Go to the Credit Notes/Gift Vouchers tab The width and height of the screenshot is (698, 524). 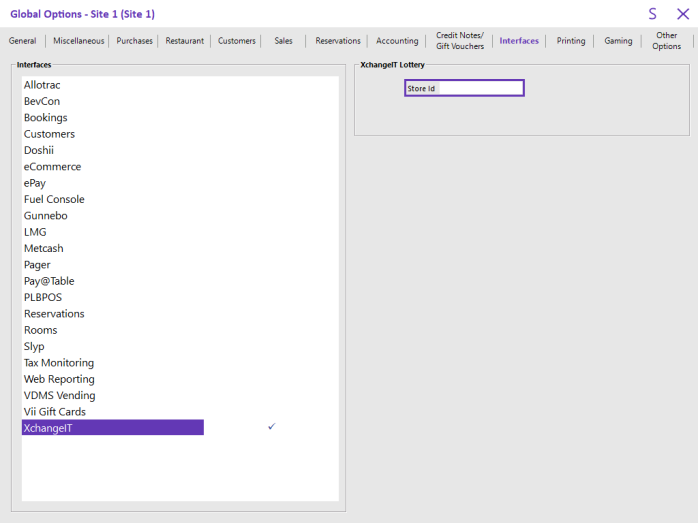click(459, 41)
